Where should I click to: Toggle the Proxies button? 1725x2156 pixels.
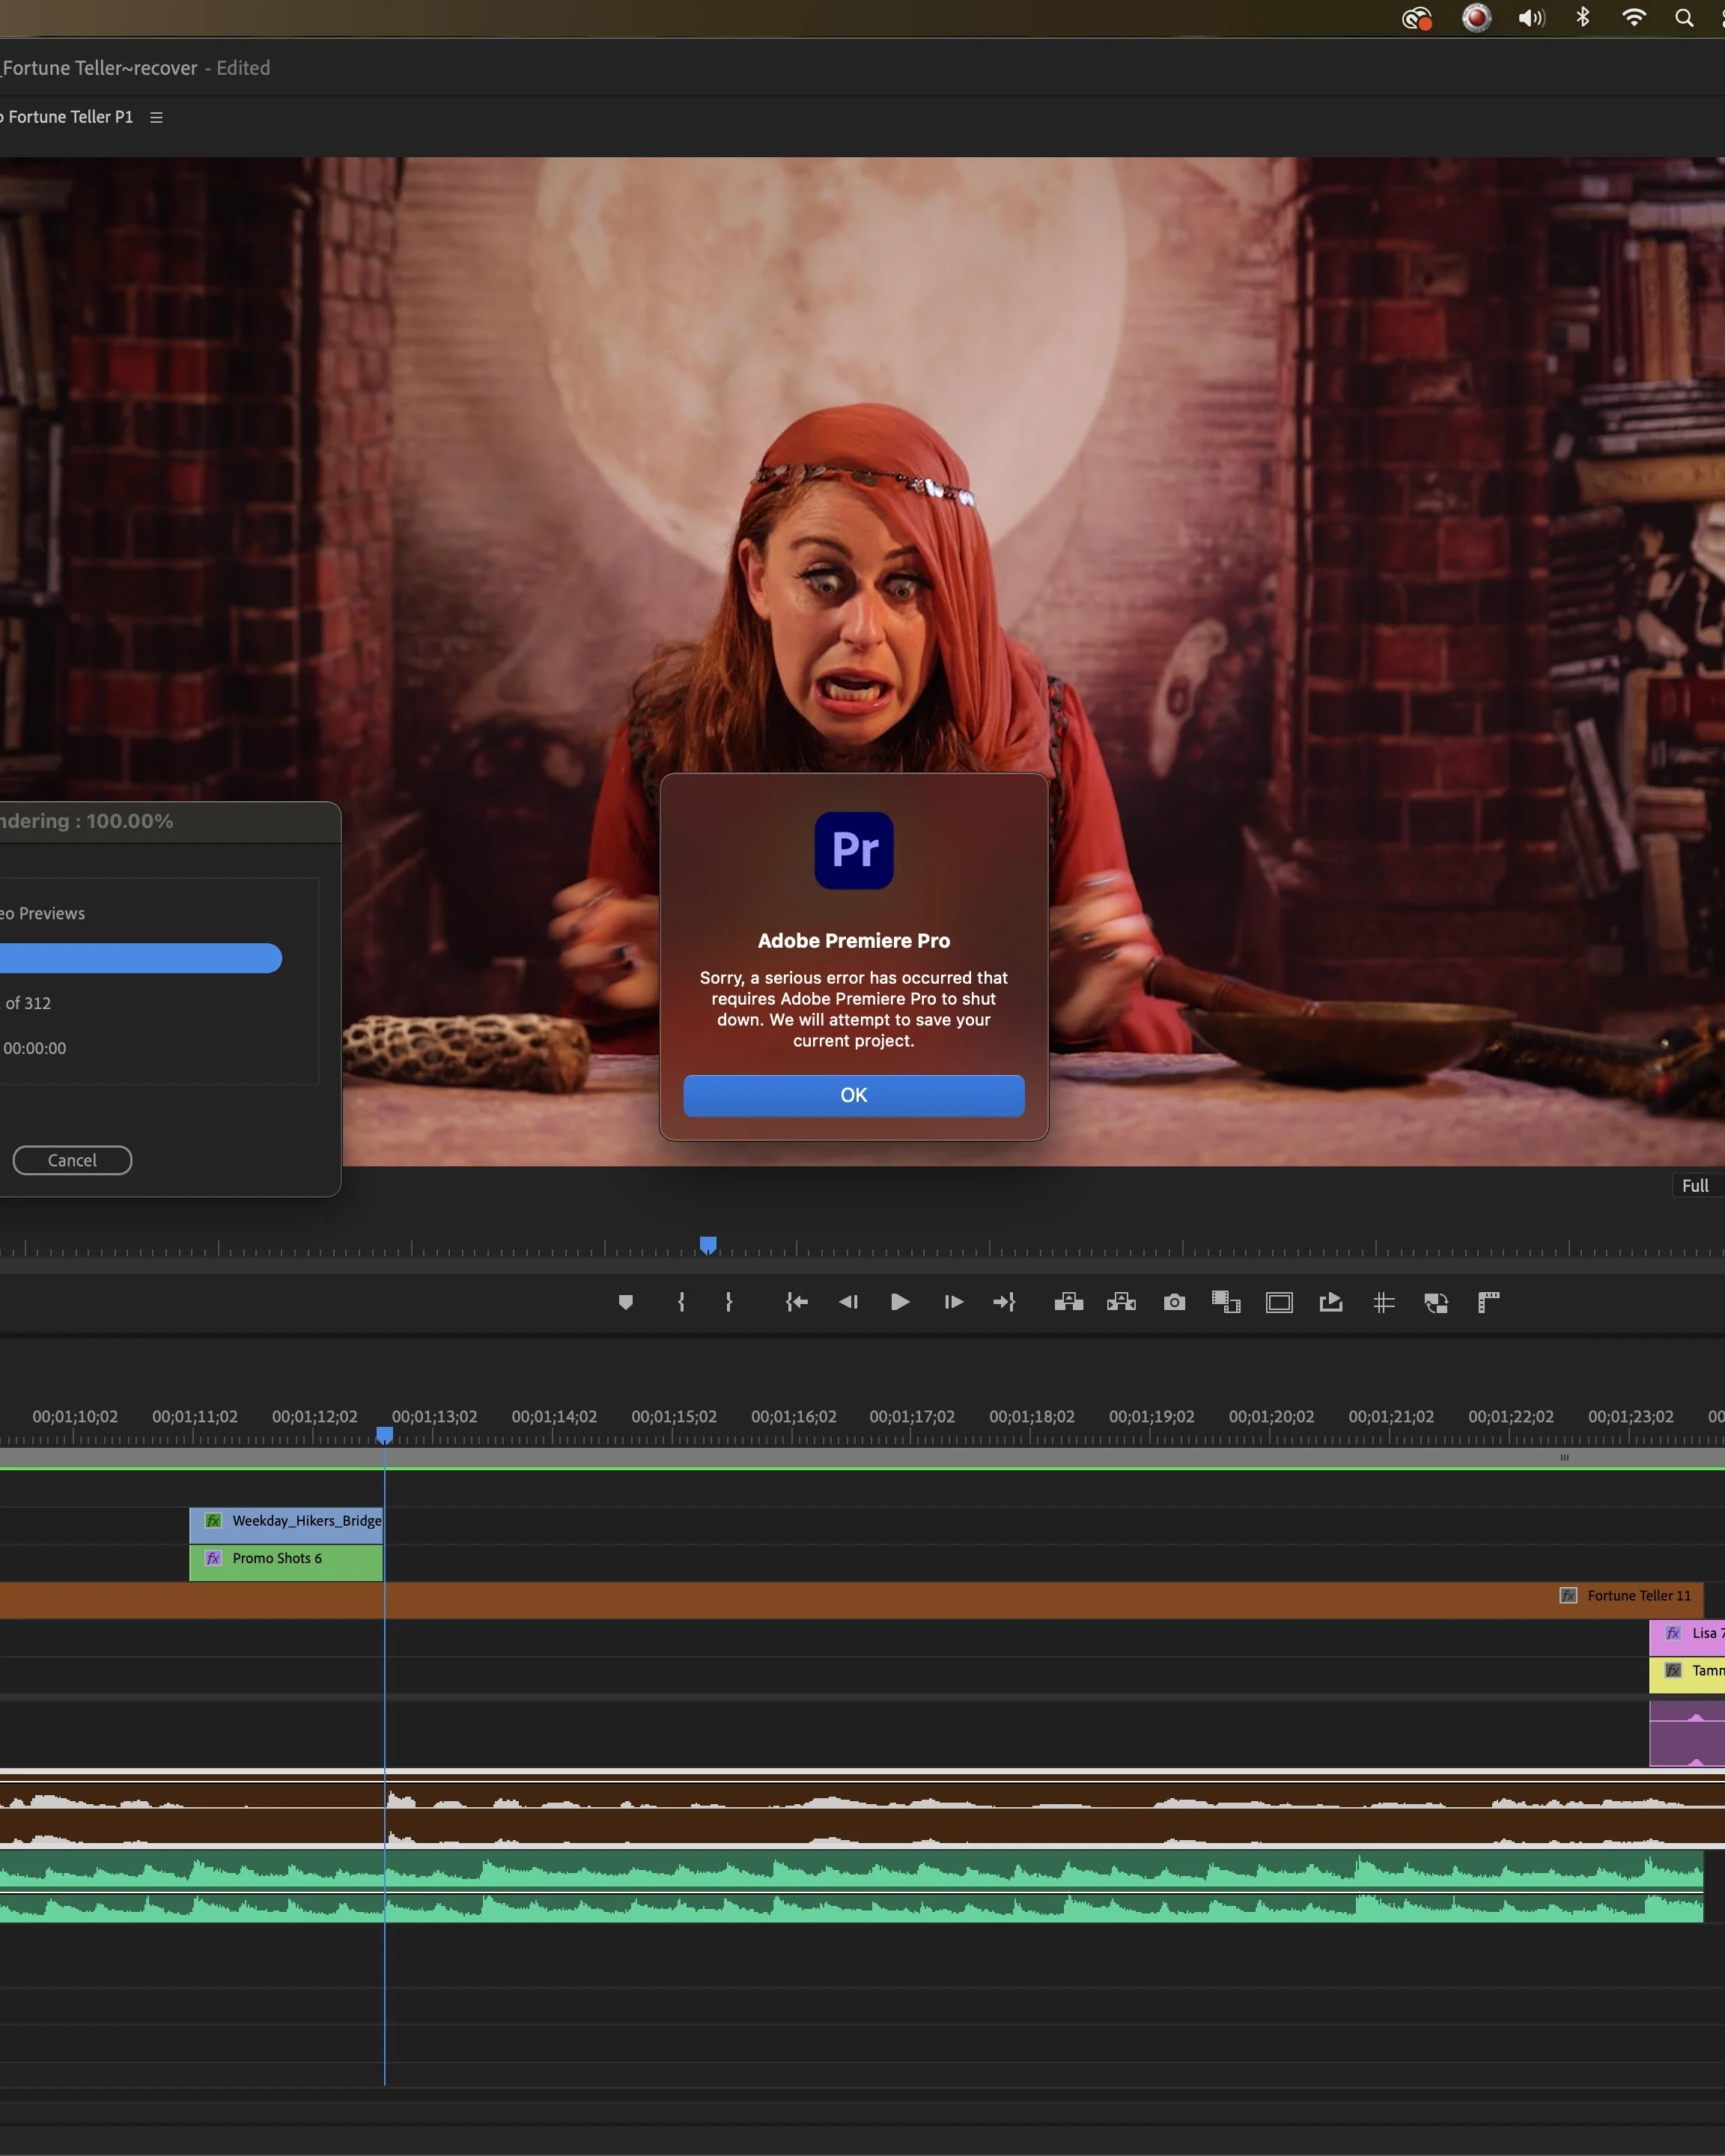(x=1436, y=1302)
